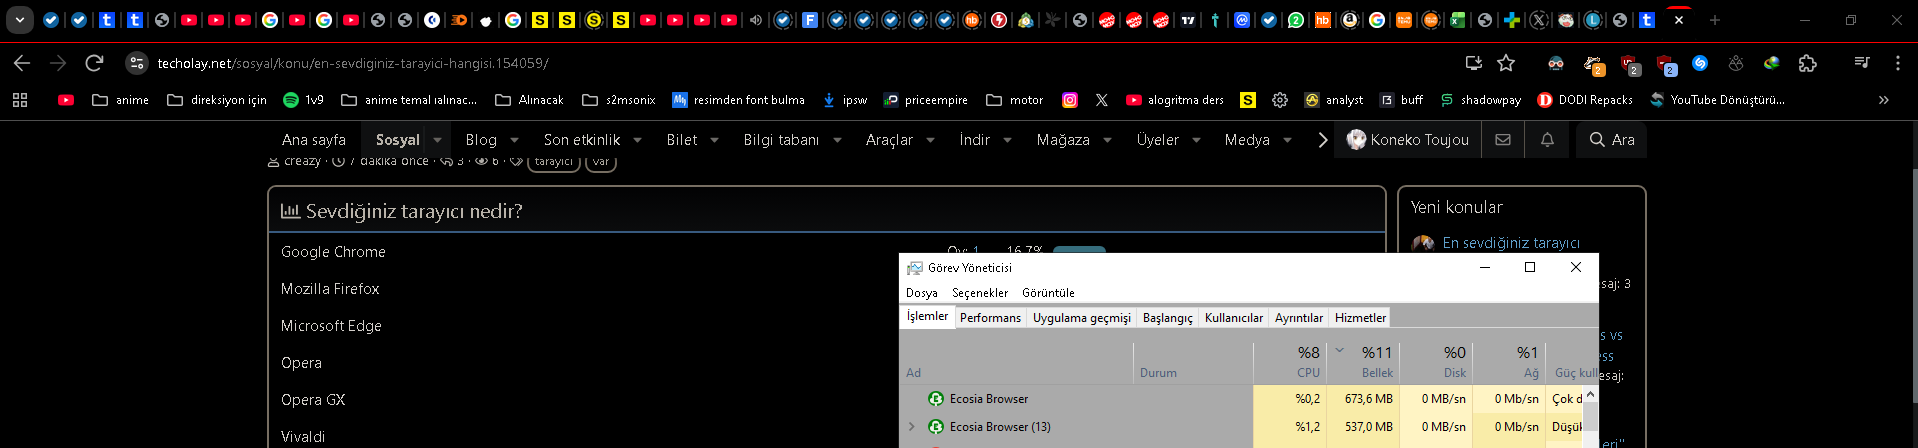Open the Koneko Toujou profile menu
This screenshot has height=448, width=1918.
tap(1407, 140)
